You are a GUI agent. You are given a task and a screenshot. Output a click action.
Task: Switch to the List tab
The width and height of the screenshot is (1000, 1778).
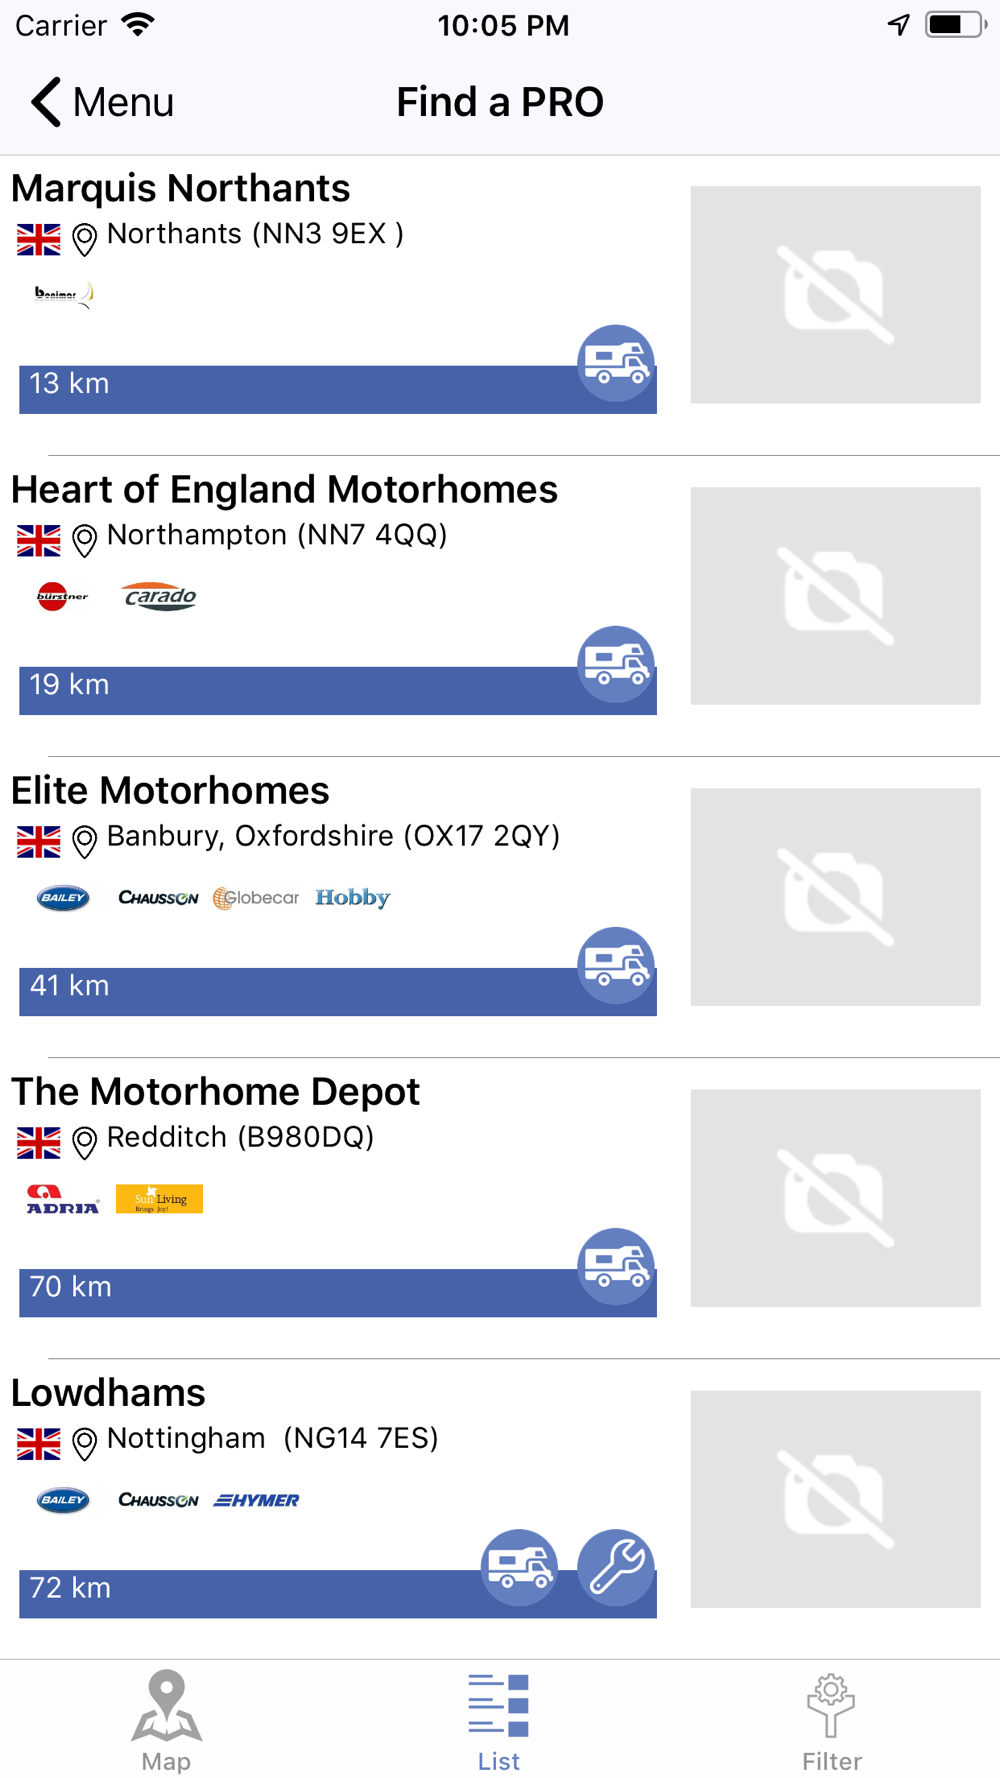[x=499, y=1720]
